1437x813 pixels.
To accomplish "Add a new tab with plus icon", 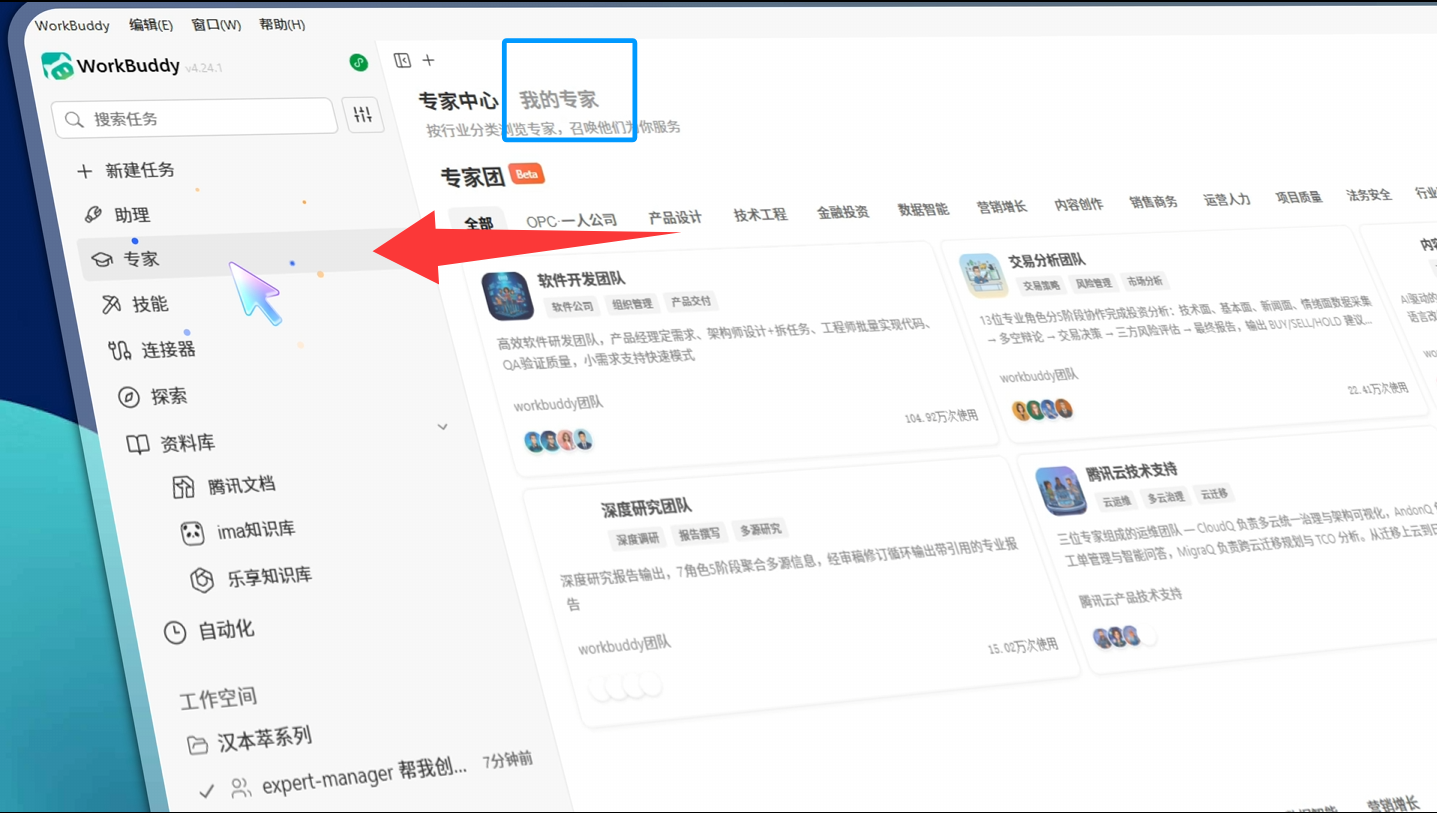I will (x=428, y=60).
